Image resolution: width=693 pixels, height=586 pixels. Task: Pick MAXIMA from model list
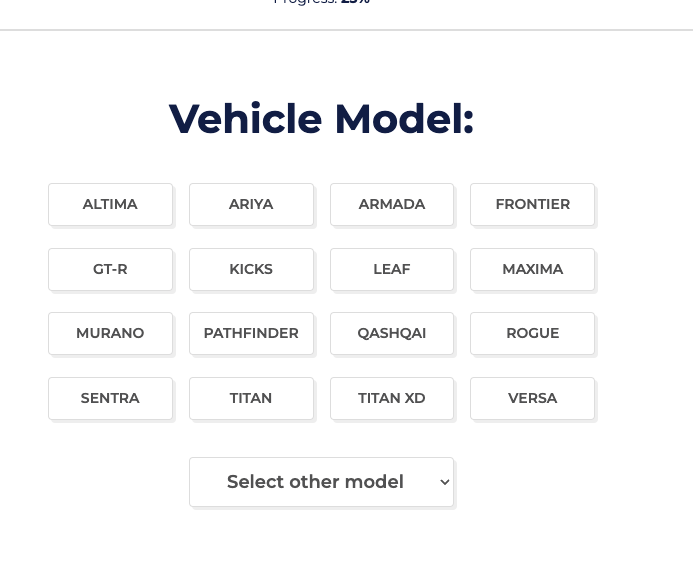click(532, 269)
